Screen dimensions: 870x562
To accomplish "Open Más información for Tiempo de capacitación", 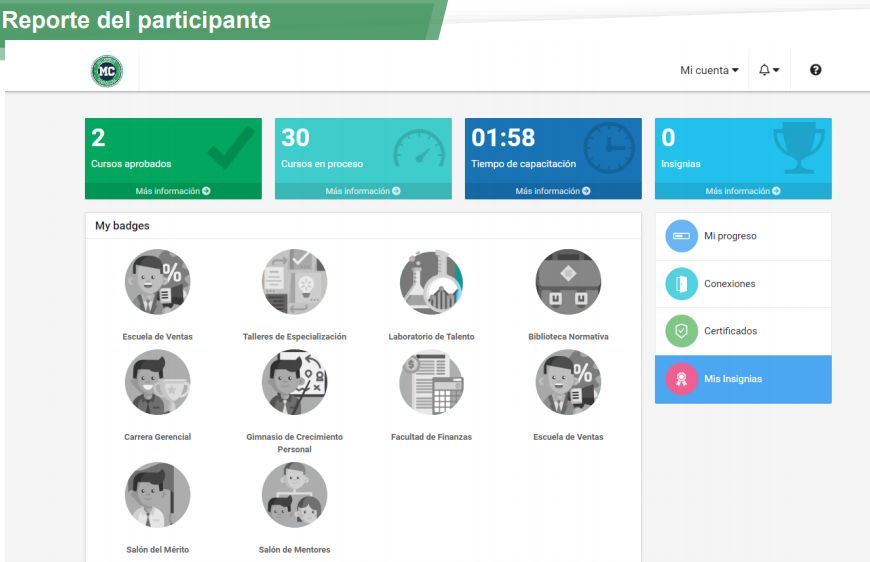I will (553, 191).
